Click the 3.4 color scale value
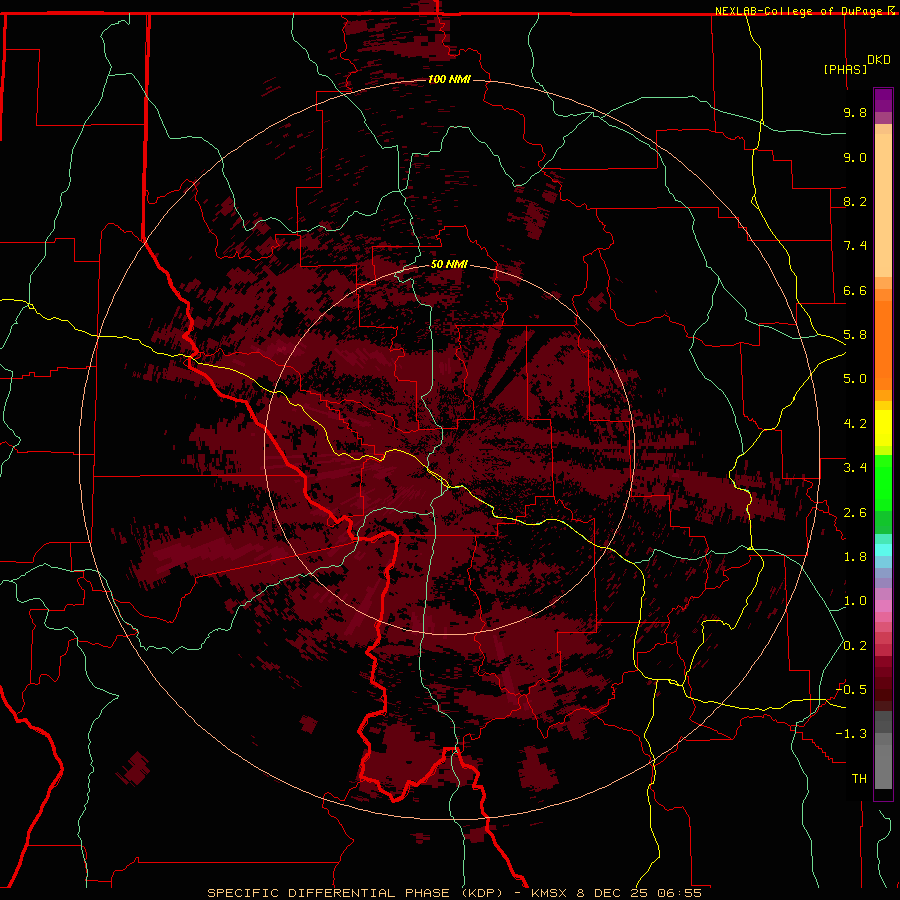This screenshot has height=900, width=900. tap(855, 468)
